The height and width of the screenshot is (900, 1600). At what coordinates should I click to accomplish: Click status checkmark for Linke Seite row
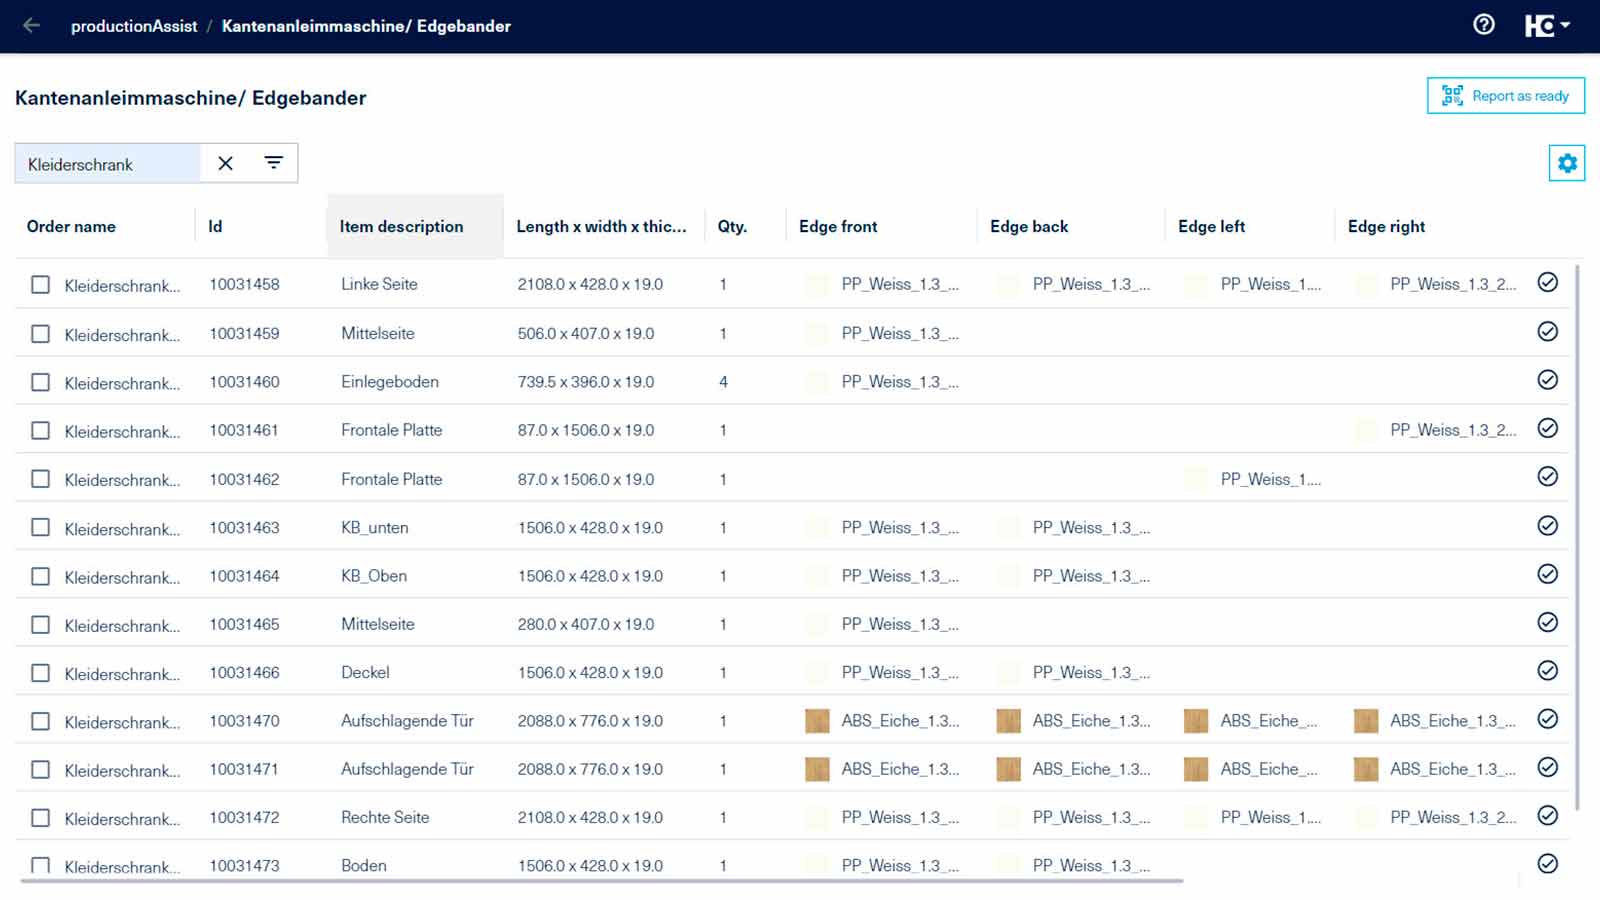click(x=1547, y=283)
